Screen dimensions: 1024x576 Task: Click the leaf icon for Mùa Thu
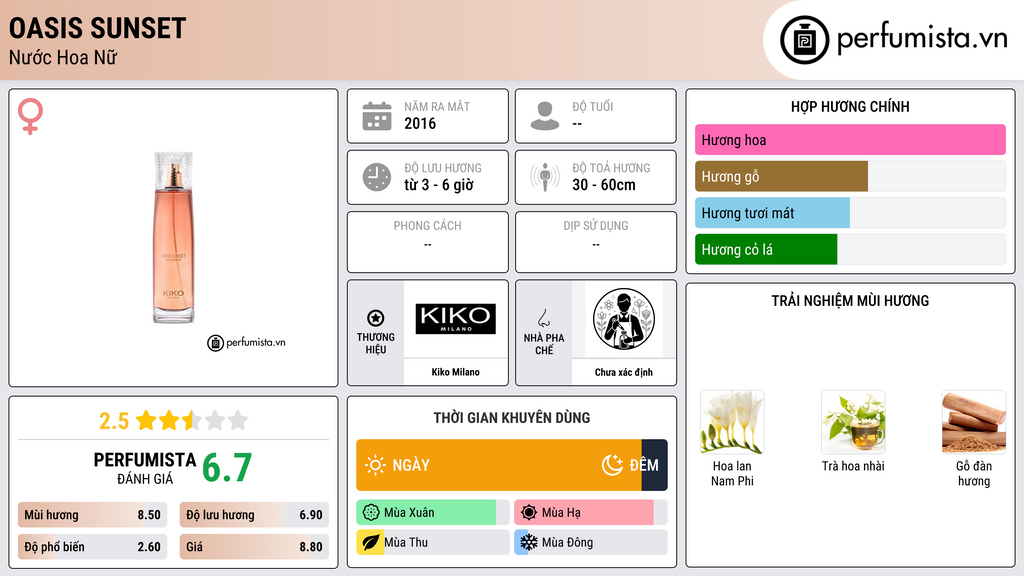click(x=371, y=543)
